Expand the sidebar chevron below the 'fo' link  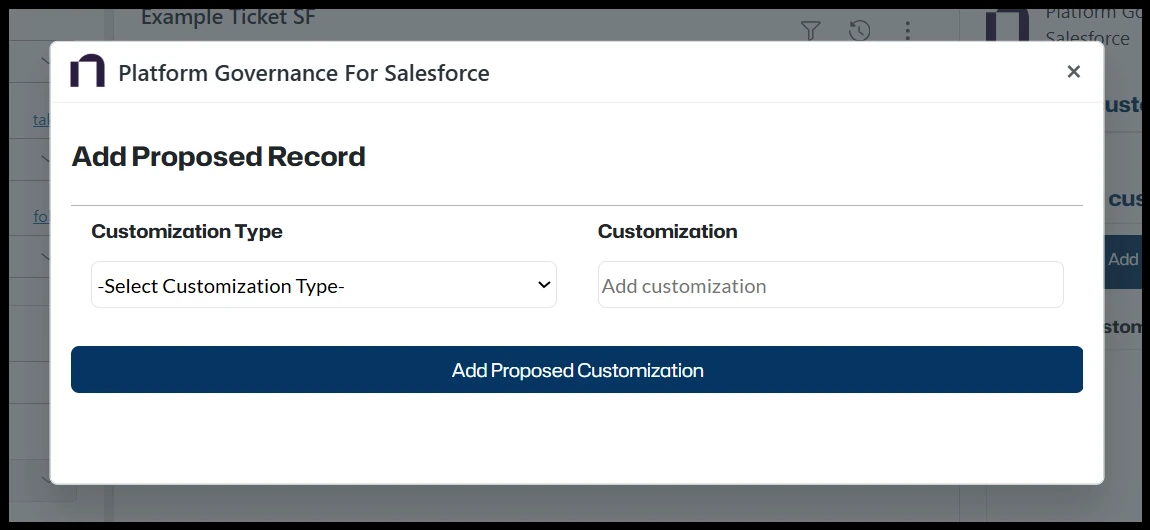click(x=46, y=254)
